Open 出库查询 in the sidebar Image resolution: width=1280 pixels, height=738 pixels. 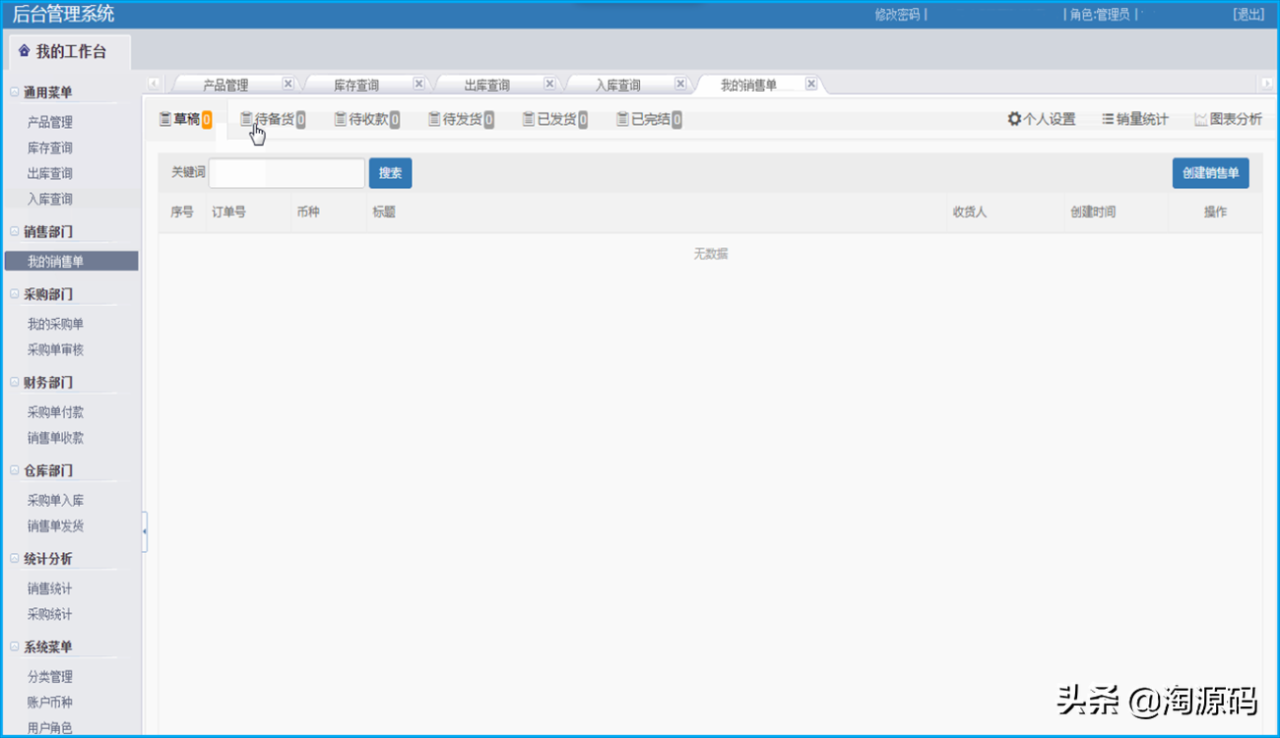point(50,173)
